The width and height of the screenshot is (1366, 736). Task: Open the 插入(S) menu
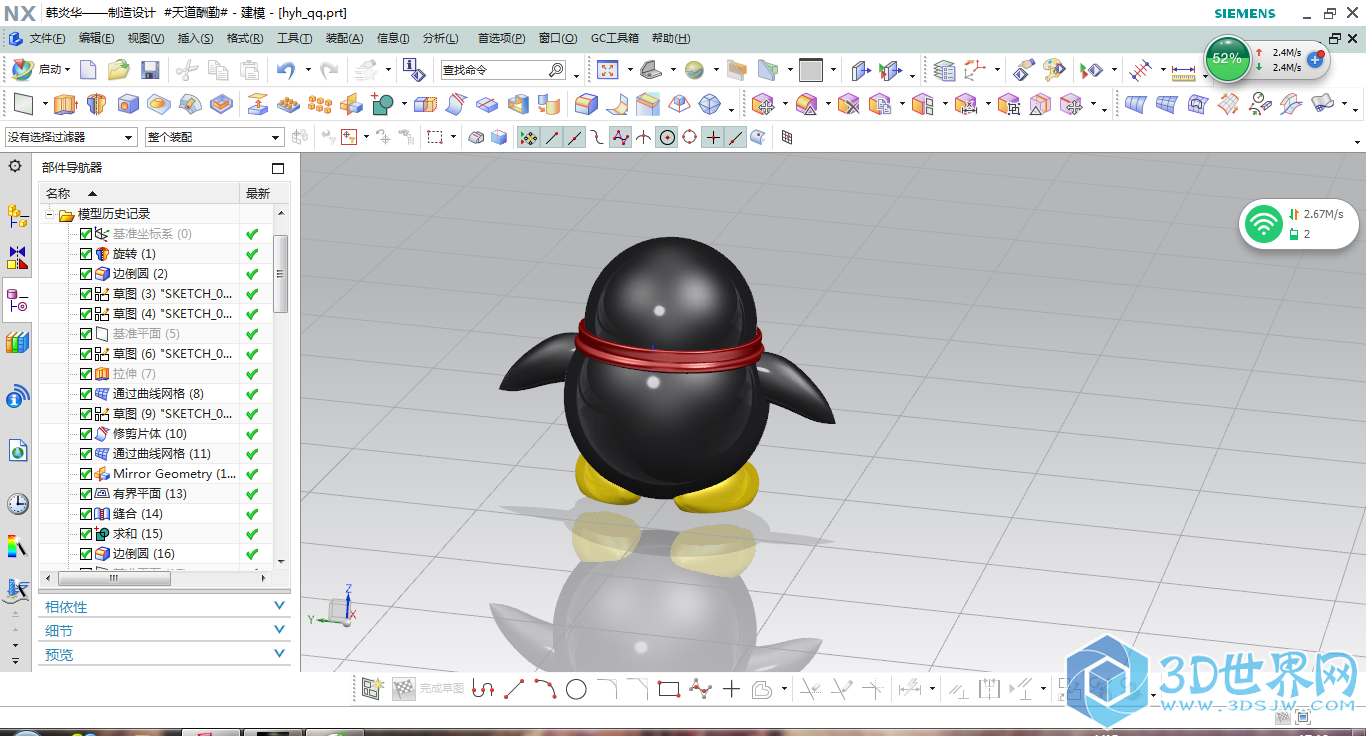point(195,38)
